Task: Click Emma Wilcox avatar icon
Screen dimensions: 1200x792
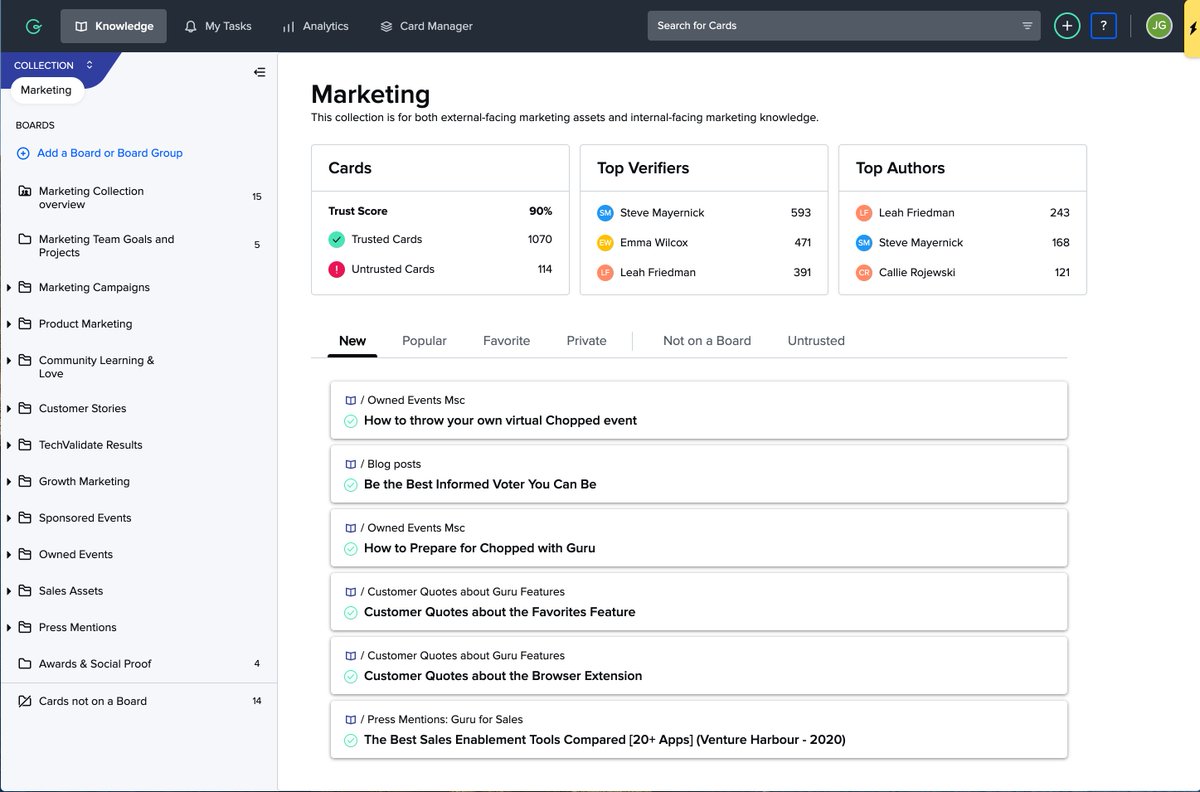Action: click(x=605, y=243)
